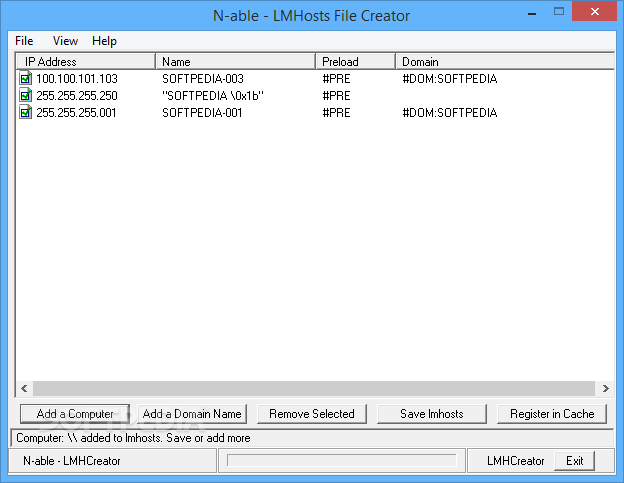
Task: Sort by the IP Address column header
Action: pos(86,62)
